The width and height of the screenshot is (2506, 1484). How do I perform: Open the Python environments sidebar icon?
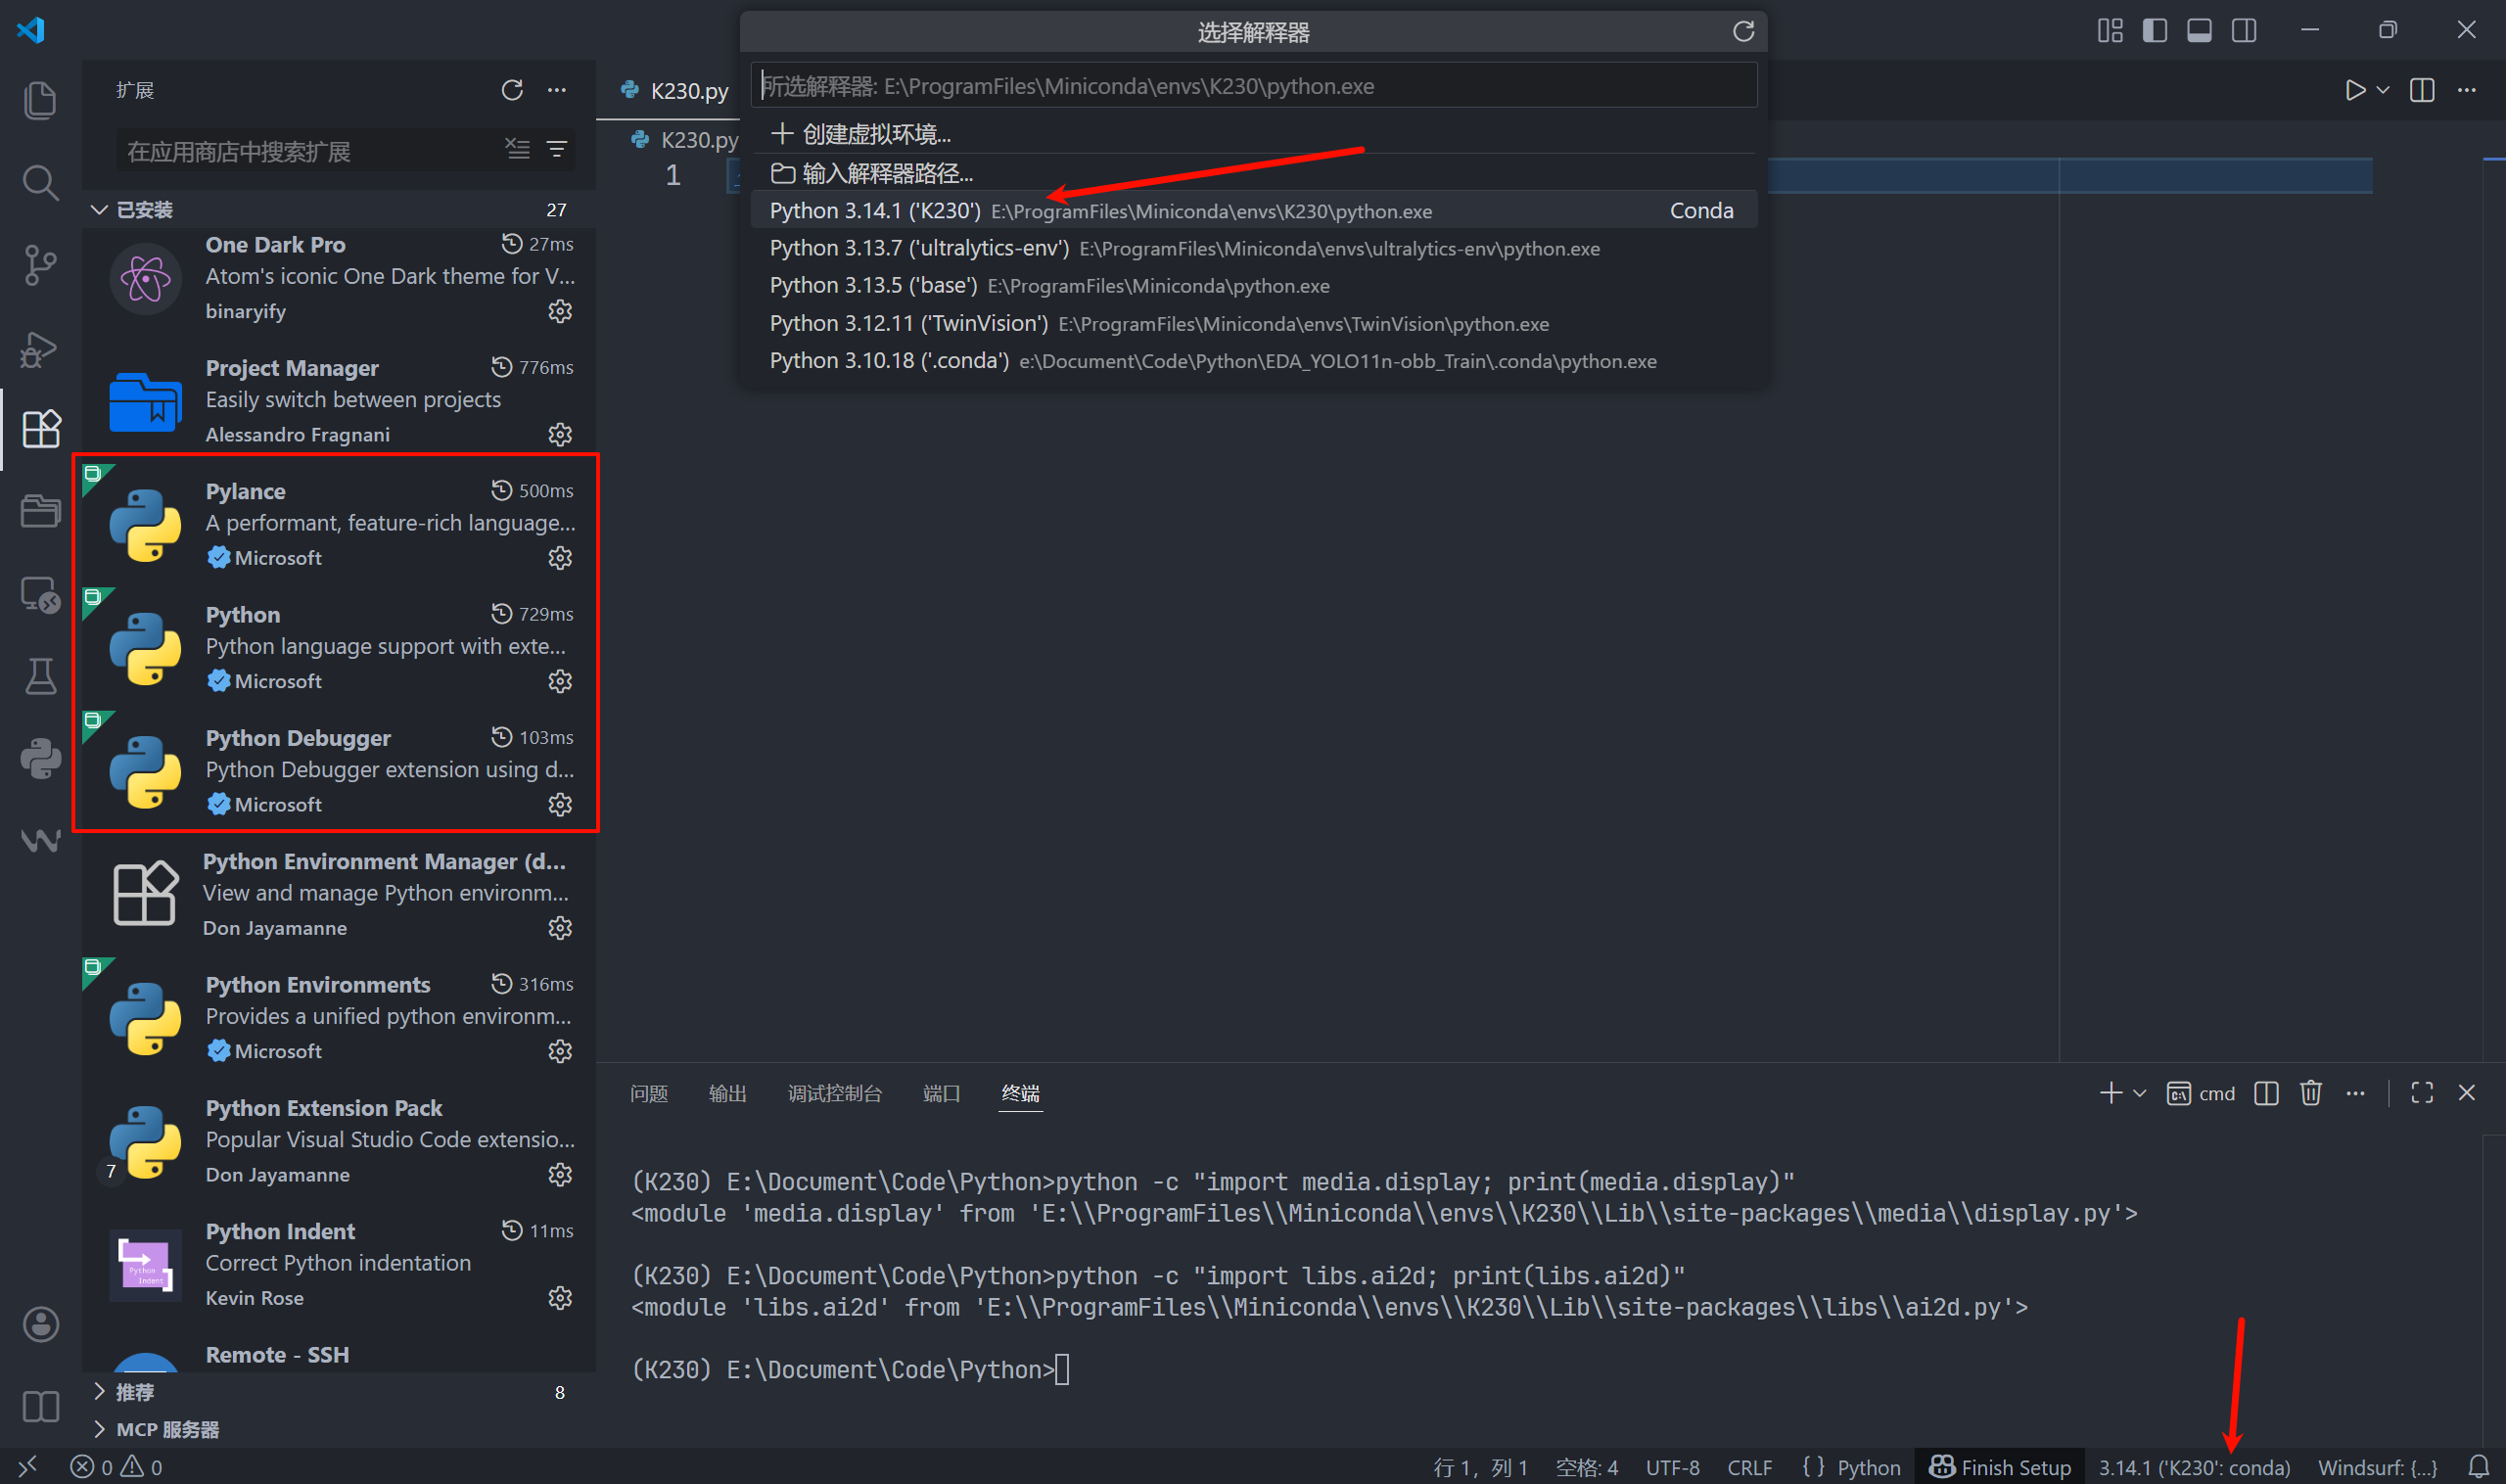click(x=40, y=759)
